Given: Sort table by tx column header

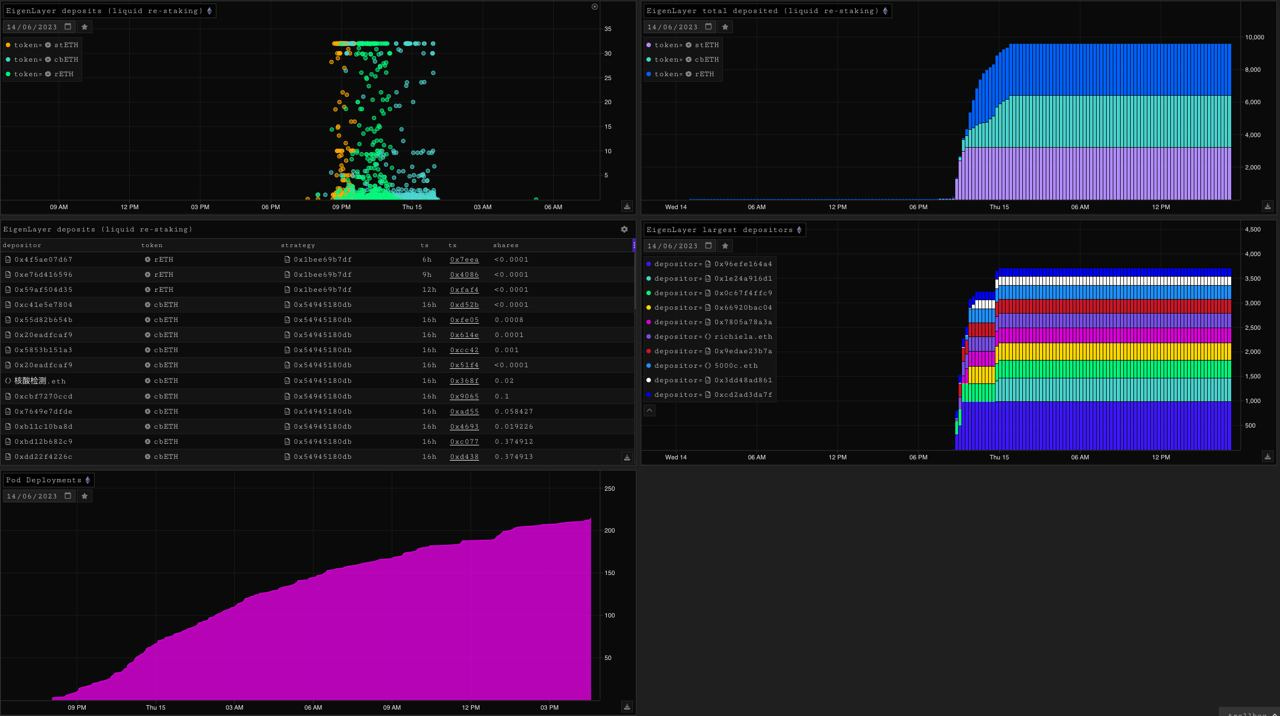Looking at the screenshot, I should (x=453, y=245).
